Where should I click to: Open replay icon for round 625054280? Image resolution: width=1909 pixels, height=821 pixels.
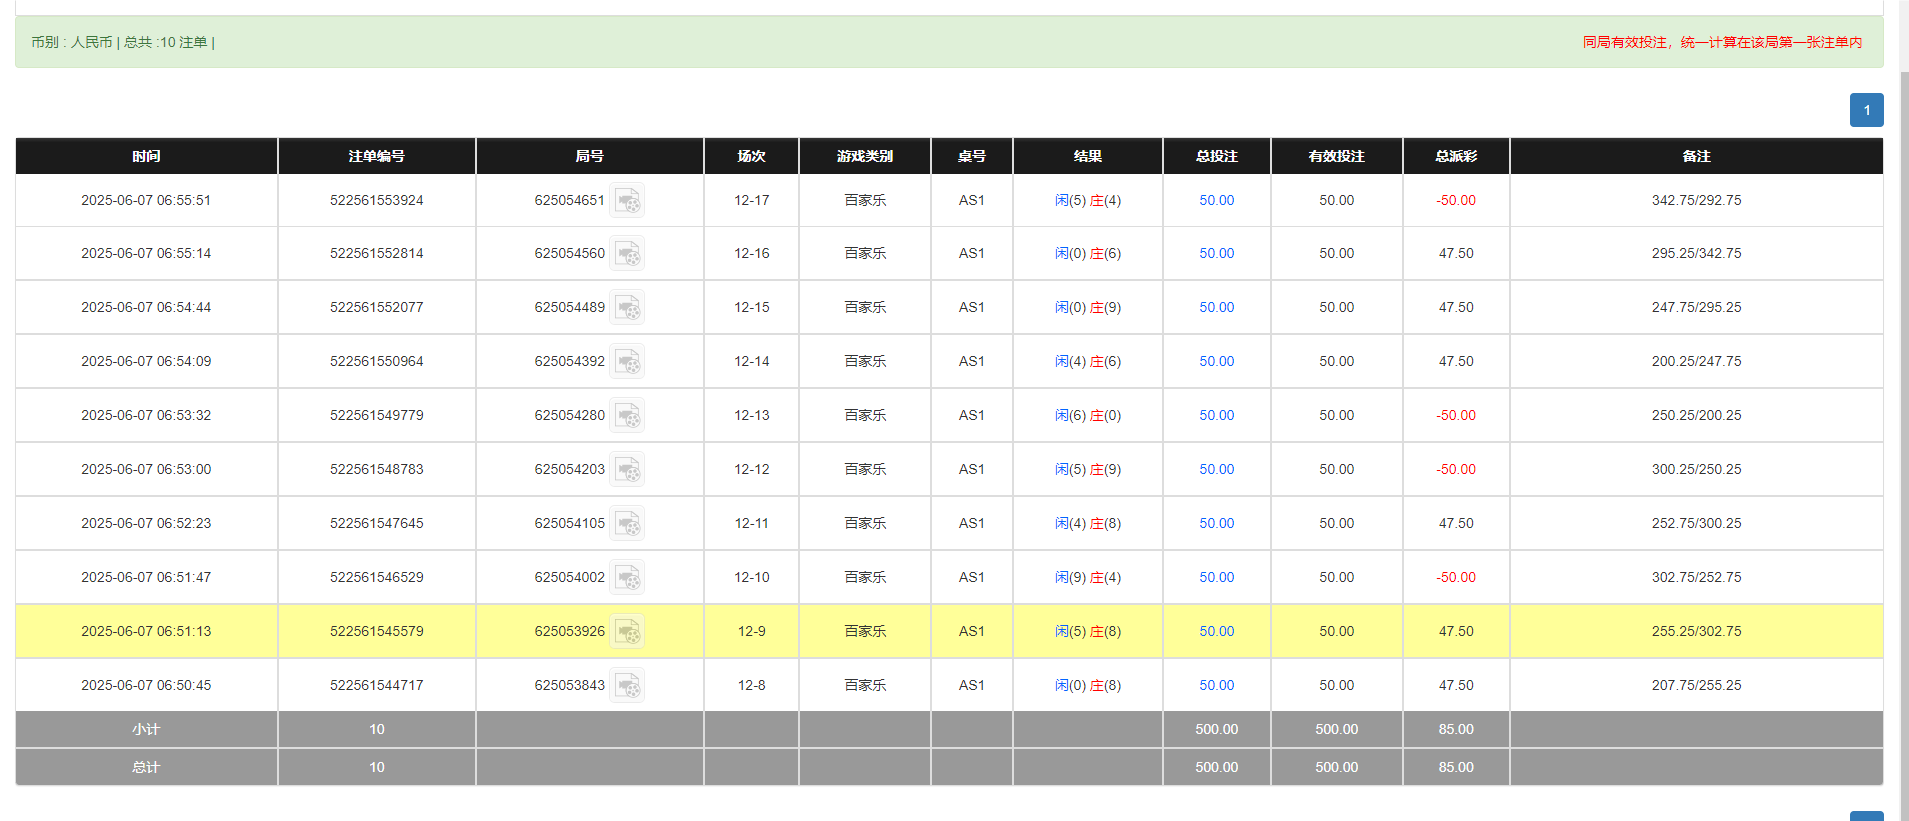point(627,416)
